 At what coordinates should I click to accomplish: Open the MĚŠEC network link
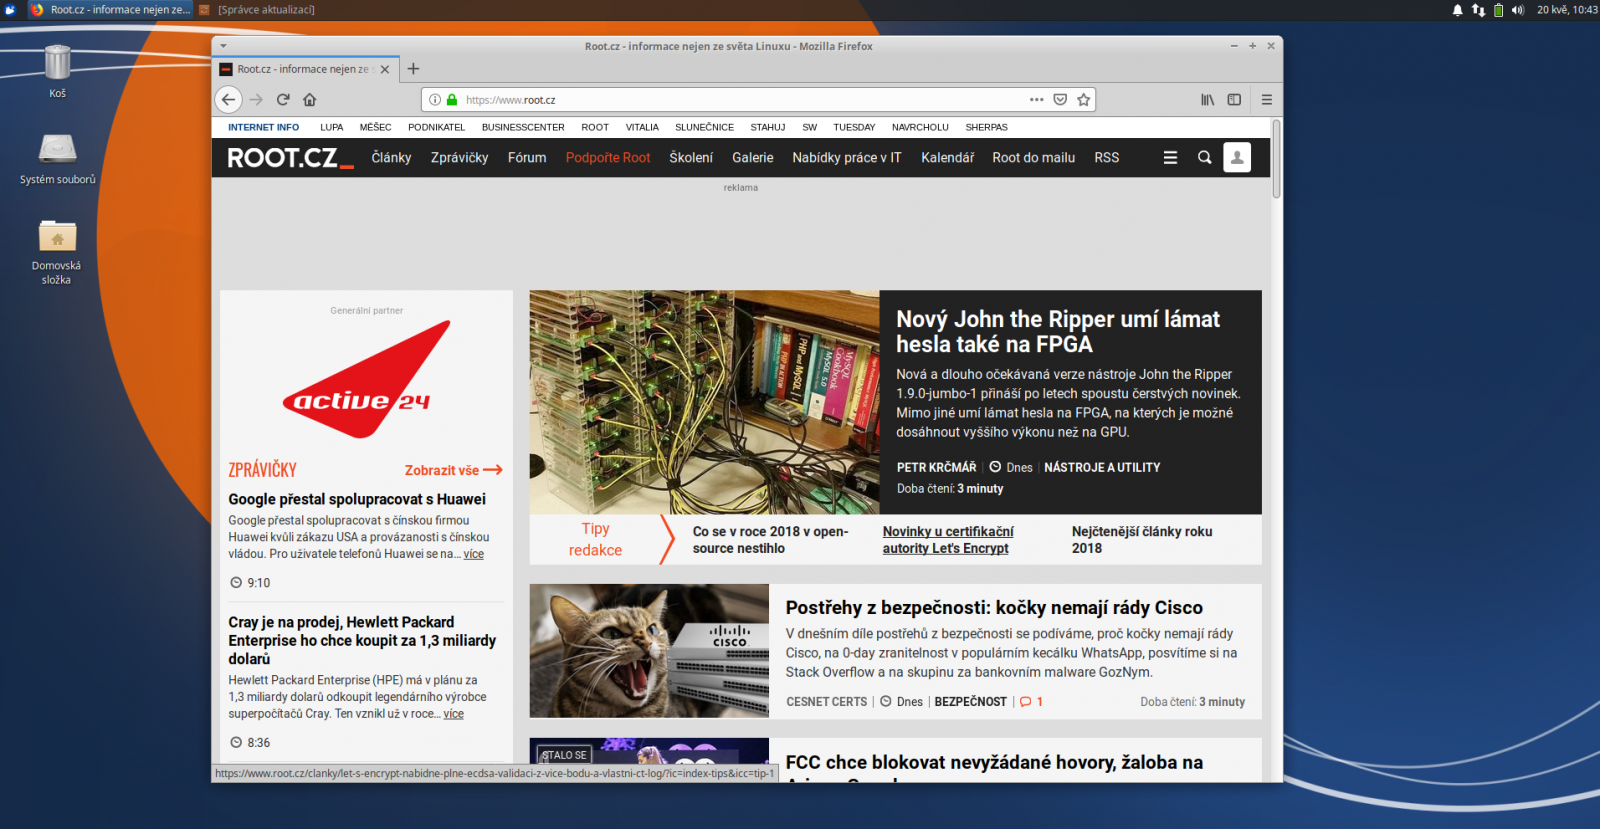coord(376,128)
